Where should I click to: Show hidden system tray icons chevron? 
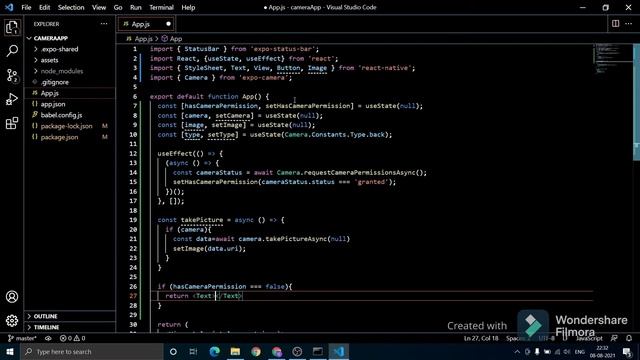pos(517,352)
